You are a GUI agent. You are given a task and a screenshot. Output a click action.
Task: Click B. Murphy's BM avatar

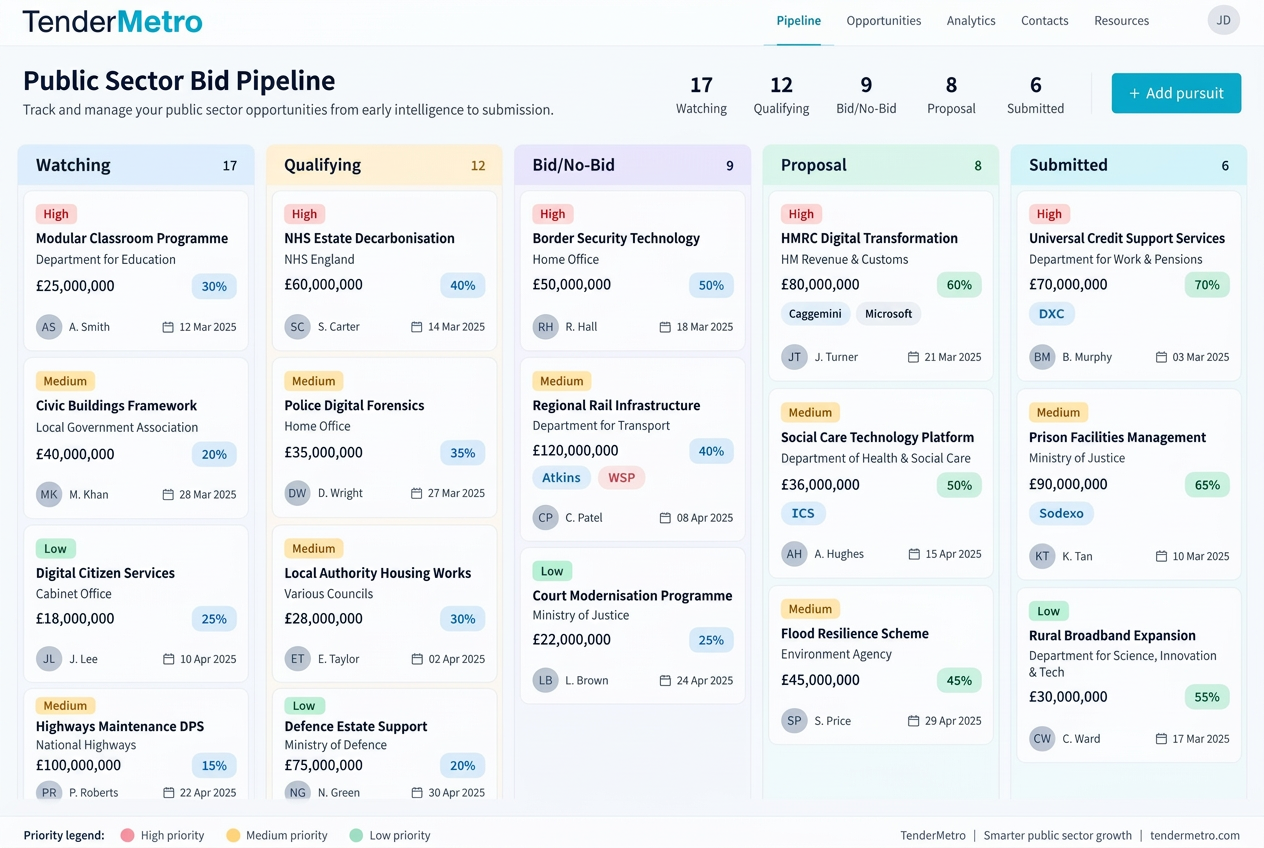pyautogui.click(x=1042, y=357)
